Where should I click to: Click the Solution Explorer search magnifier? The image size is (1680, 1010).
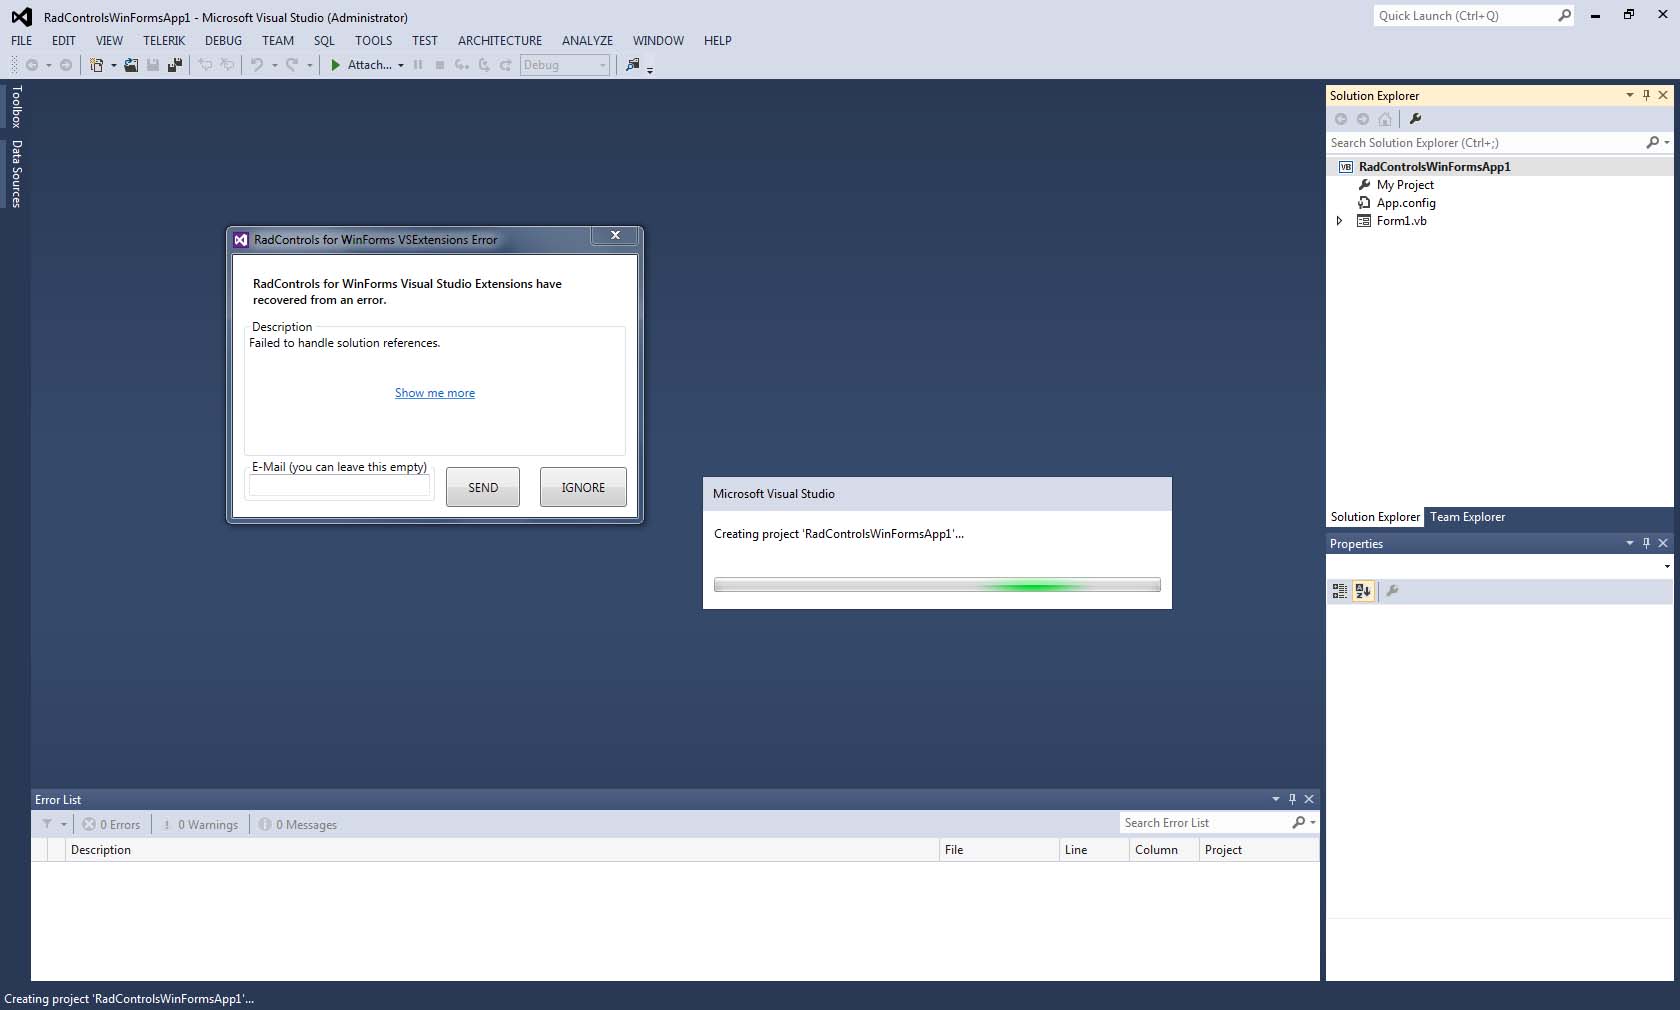click(x=1653, y=143)
